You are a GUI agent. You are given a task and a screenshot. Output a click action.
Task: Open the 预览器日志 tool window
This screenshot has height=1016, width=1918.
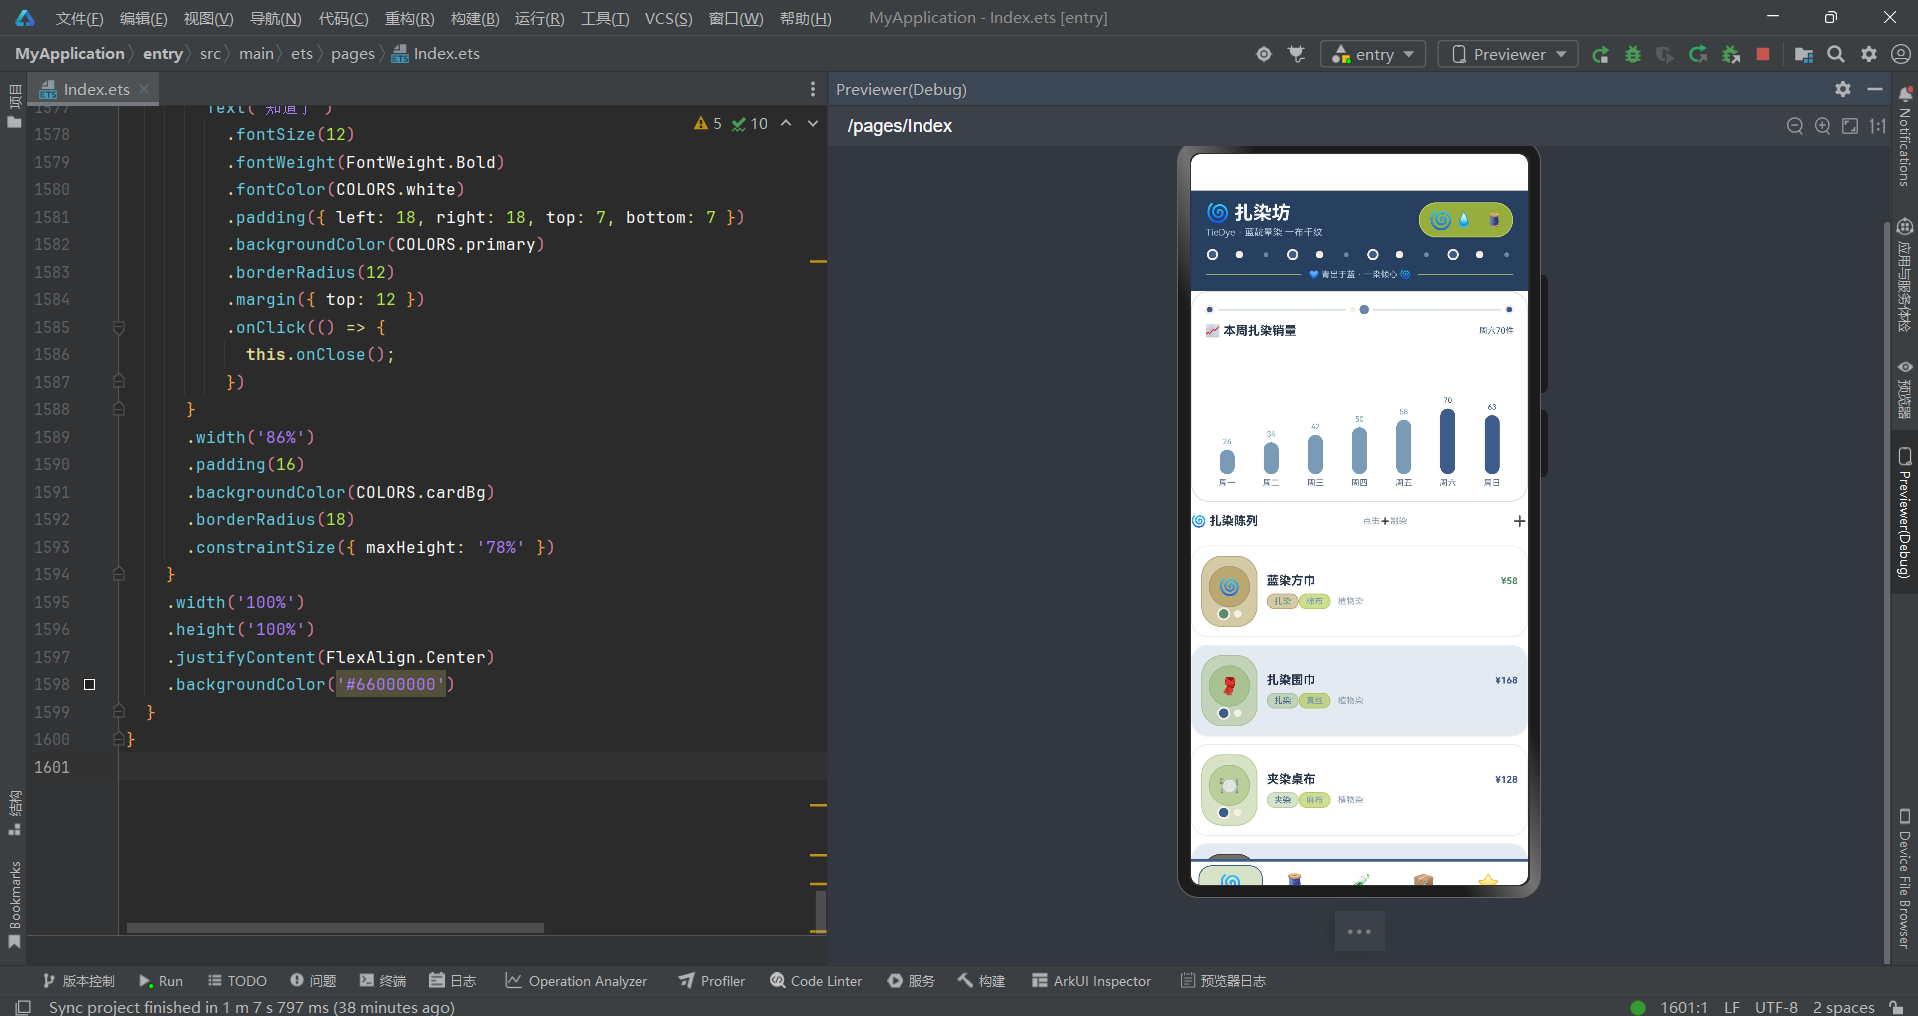point(1223,981)
